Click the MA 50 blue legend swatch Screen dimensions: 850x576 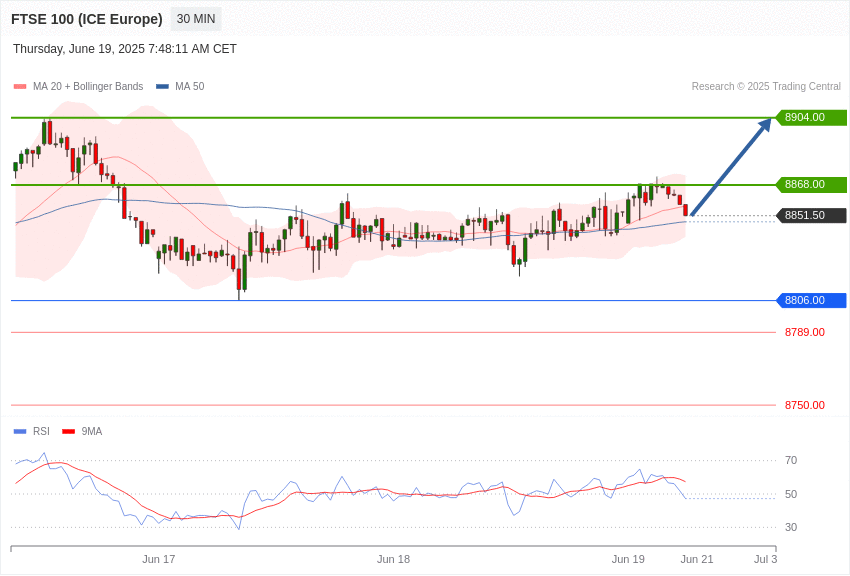click(x=162, y=86)
